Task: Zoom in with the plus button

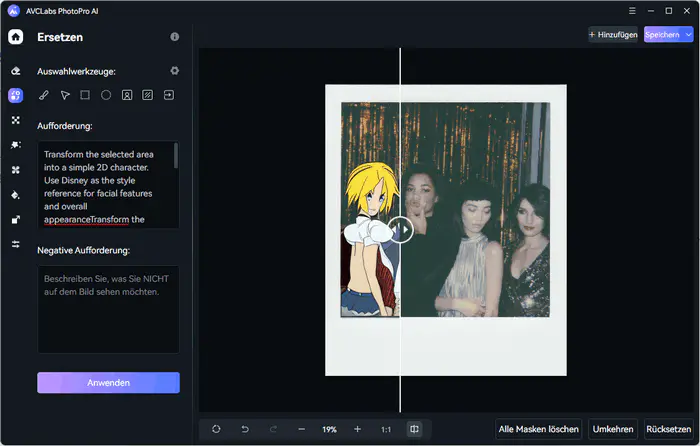Action: click(357, 429)
